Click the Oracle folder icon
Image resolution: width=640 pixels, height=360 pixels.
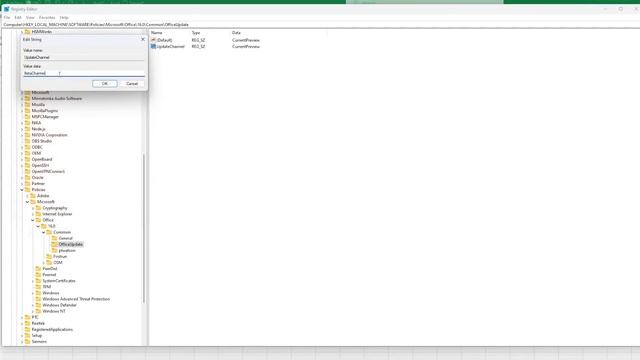27,178
